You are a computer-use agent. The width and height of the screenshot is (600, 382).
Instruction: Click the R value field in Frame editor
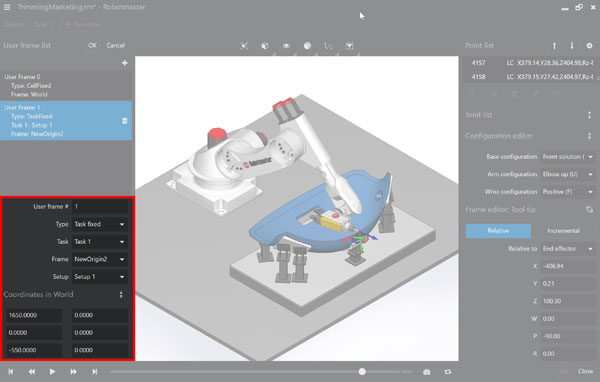click(567, 354)
